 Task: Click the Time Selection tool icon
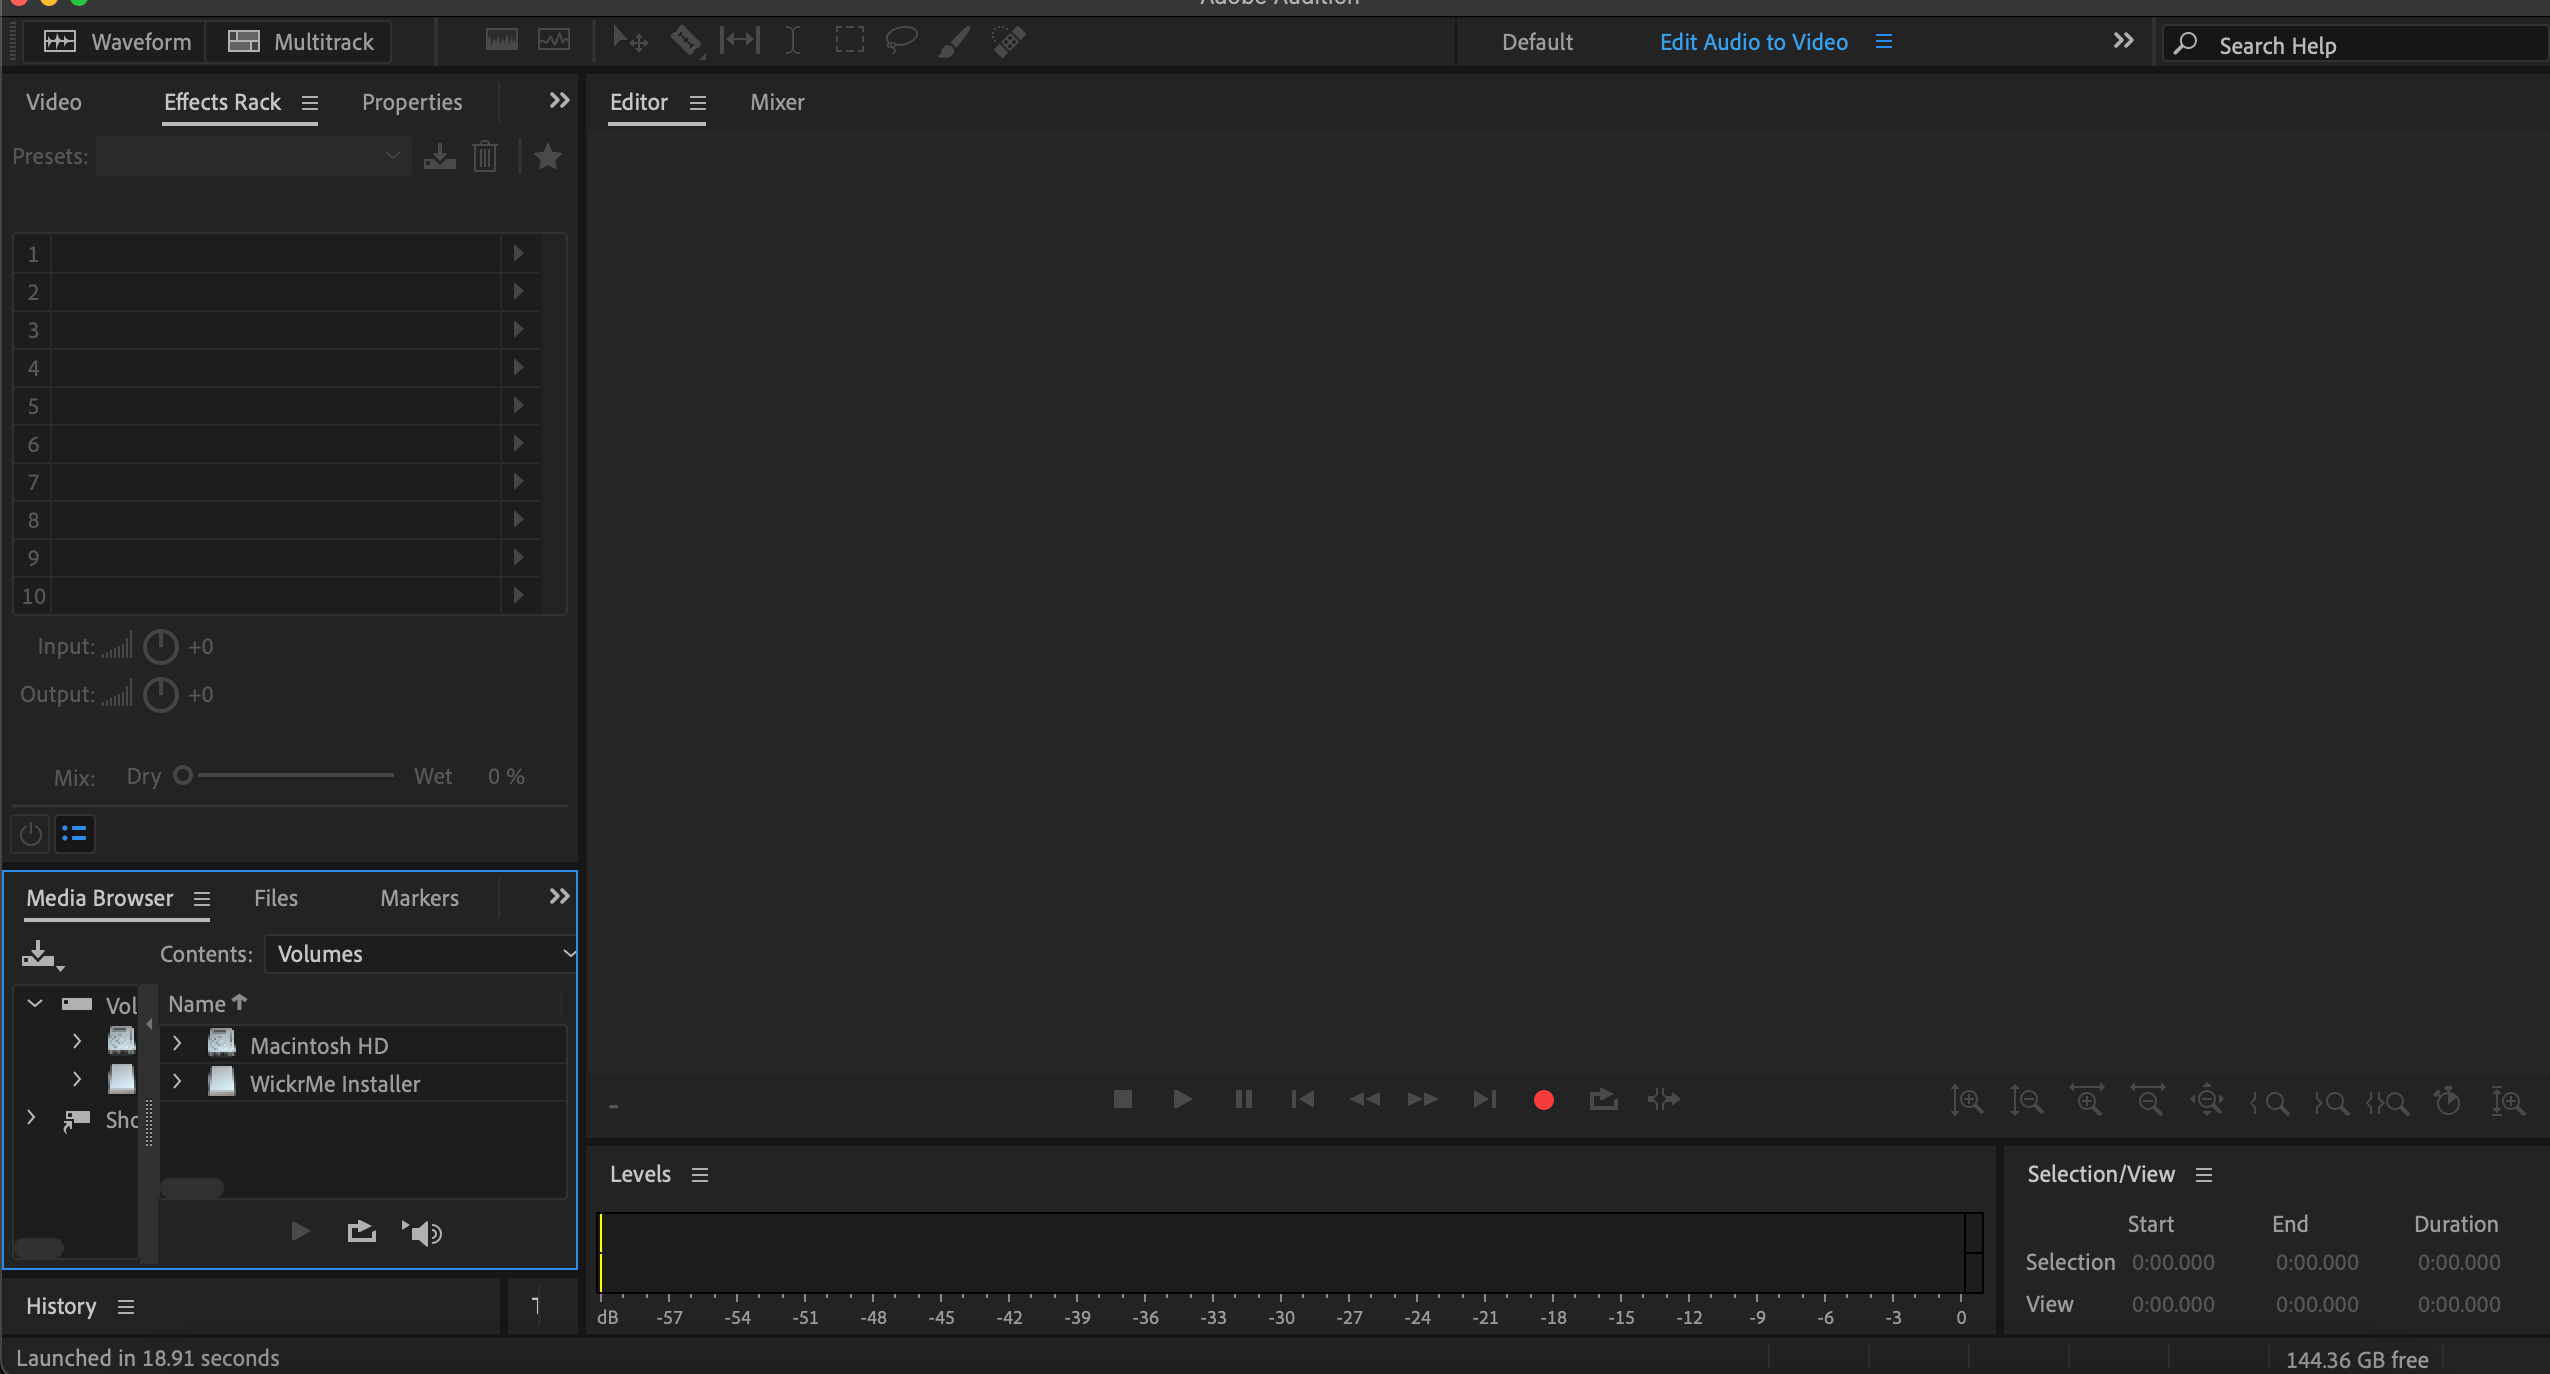789,39
